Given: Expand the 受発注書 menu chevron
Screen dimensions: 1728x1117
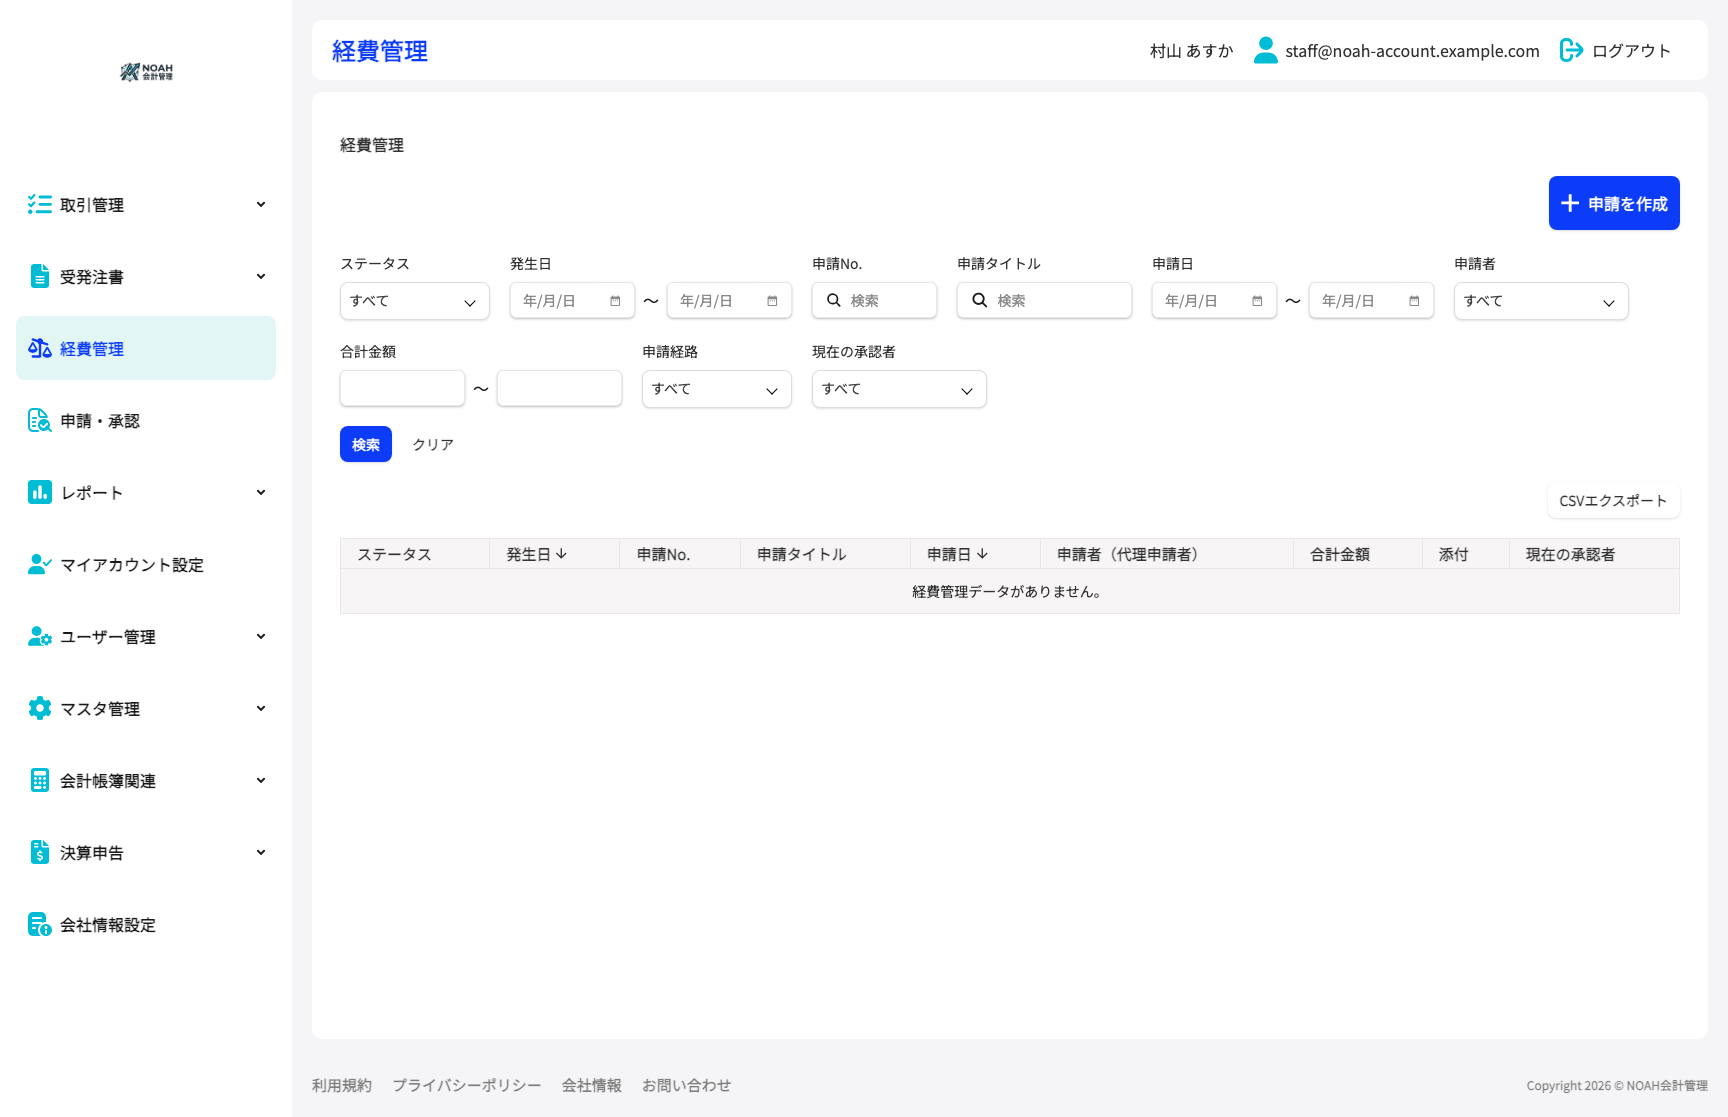Looking at the screenshot, I should tap(261, 276).
